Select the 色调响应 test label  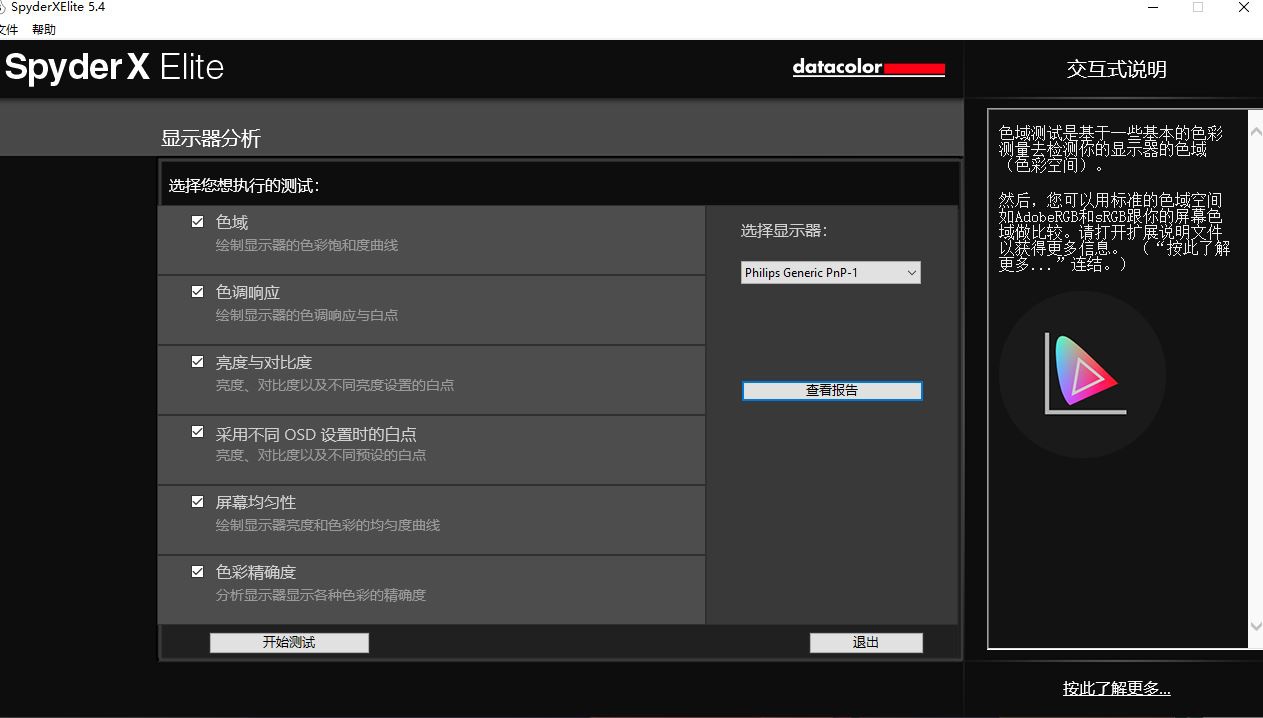248,292
